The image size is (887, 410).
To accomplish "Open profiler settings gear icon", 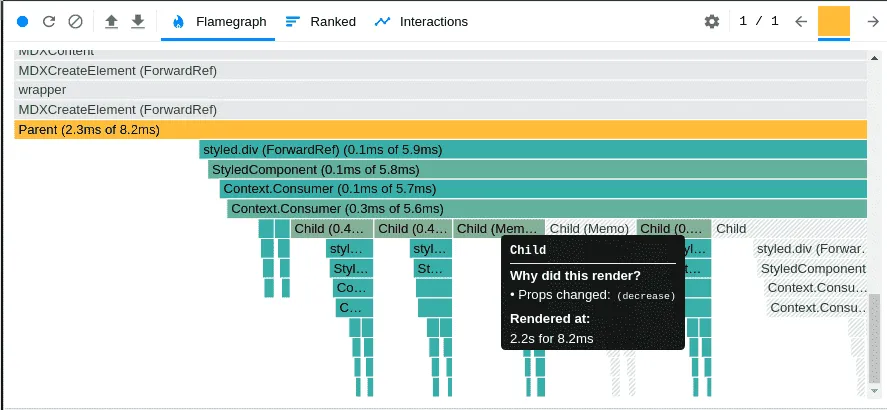I will pyautogui.click(x=712, y=21).
